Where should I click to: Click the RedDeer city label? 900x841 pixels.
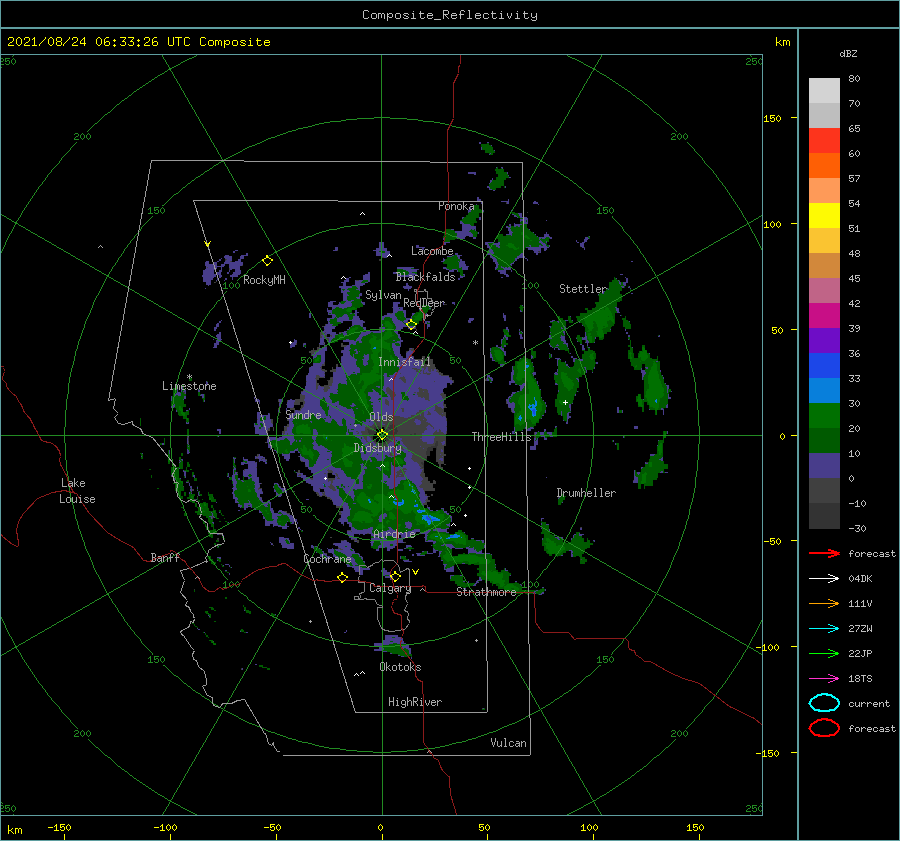click(424, 303)
